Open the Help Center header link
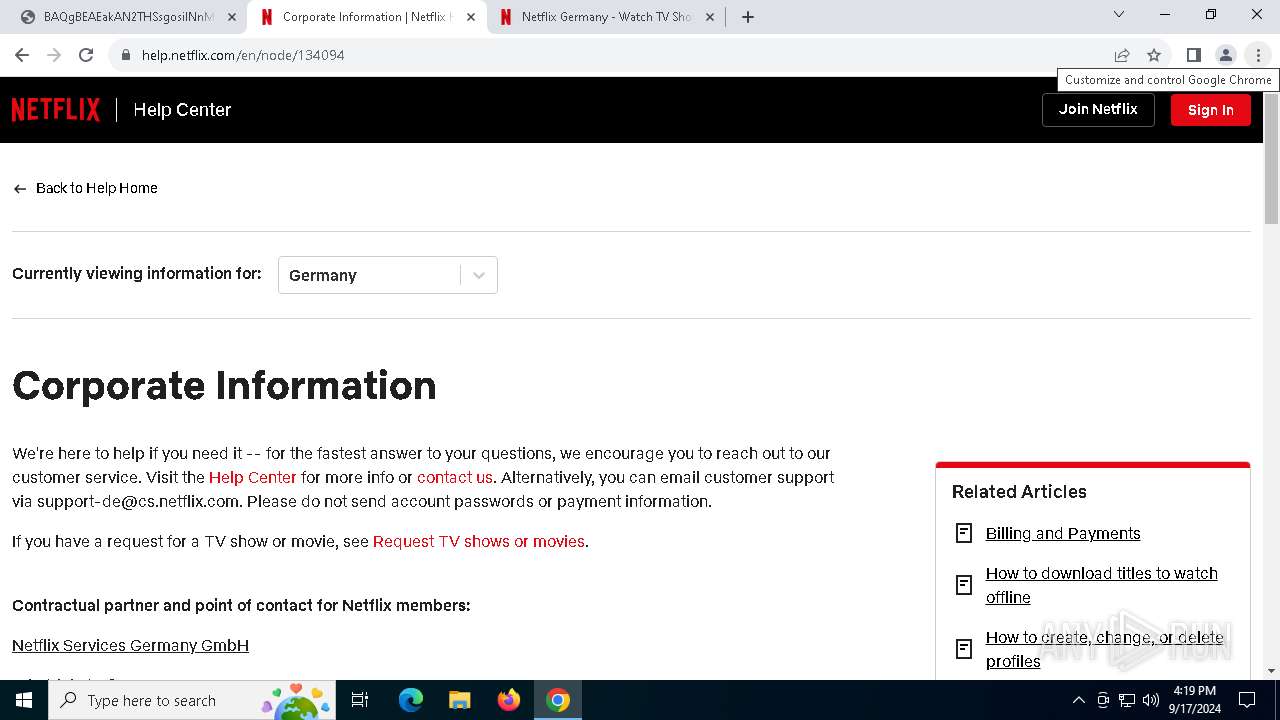1280x720 pixels. [x=182, y=110]
